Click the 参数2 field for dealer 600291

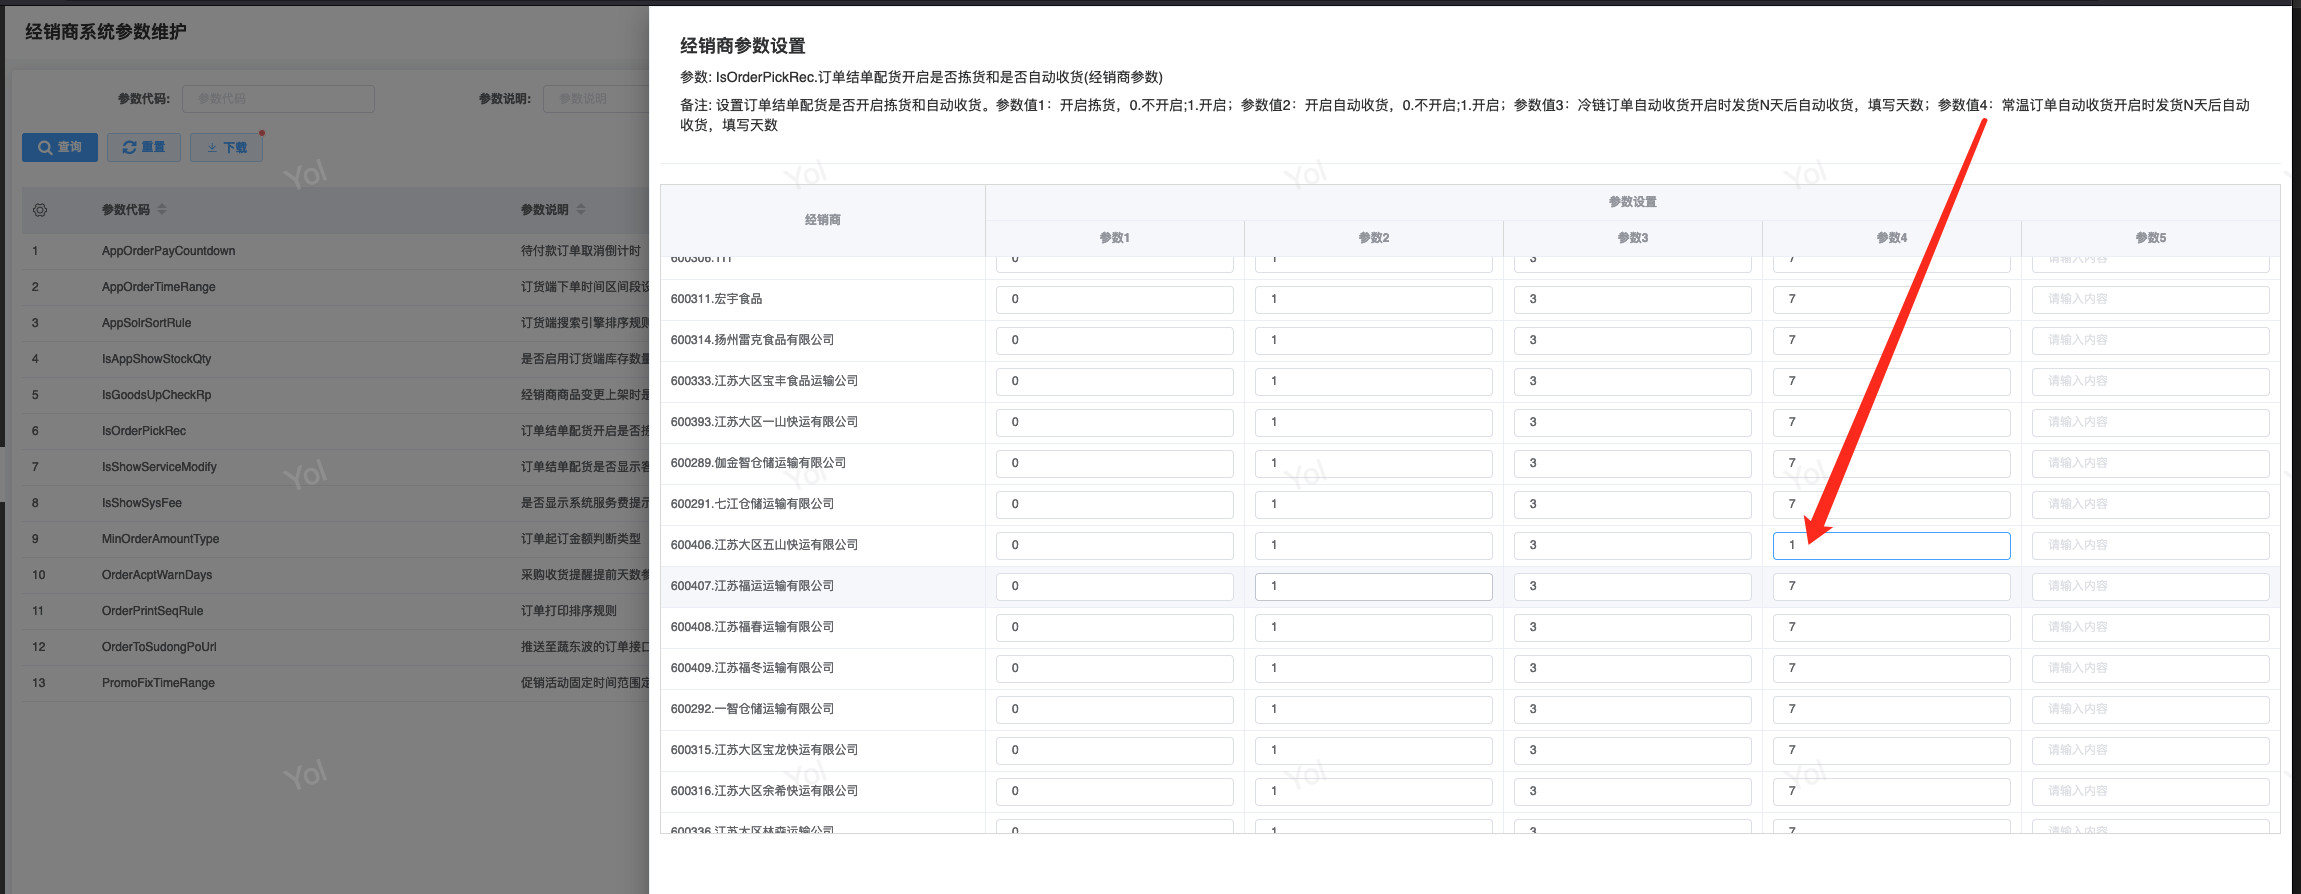pyautogui.click(x=1373, y=504)
